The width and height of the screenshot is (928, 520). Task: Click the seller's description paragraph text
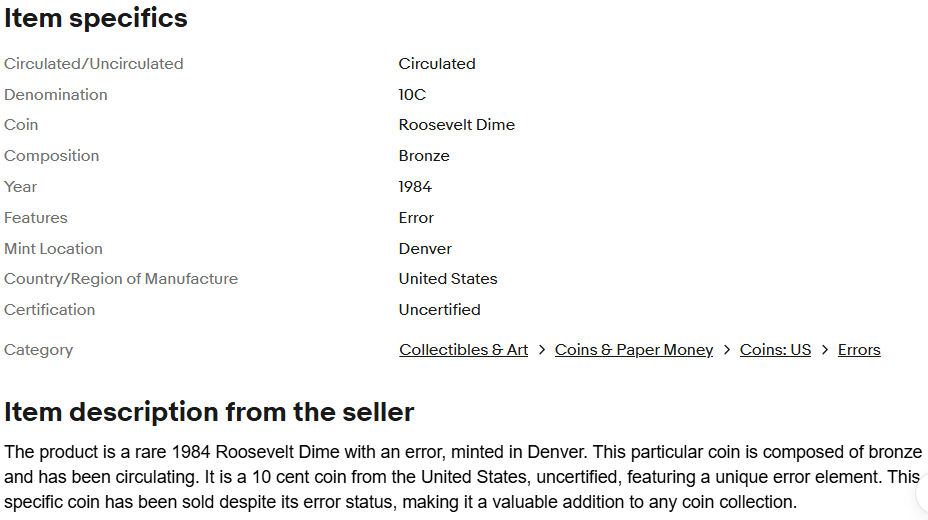coord(463,477)
